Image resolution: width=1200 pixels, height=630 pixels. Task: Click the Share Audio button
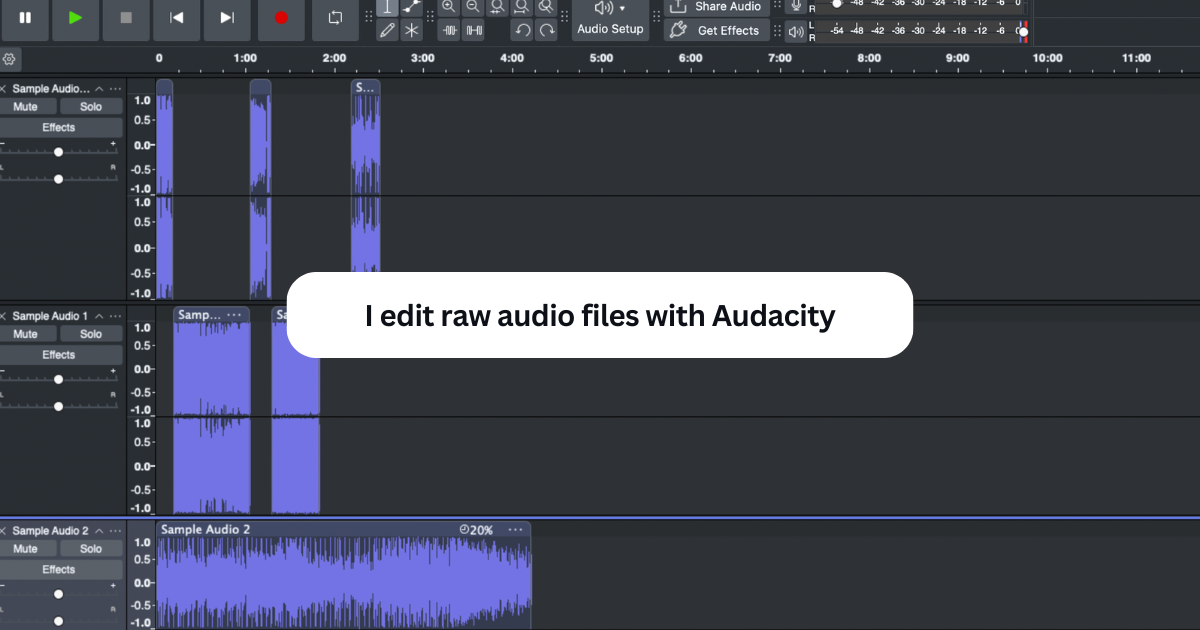pyautogui.click(x=718, y=7)
